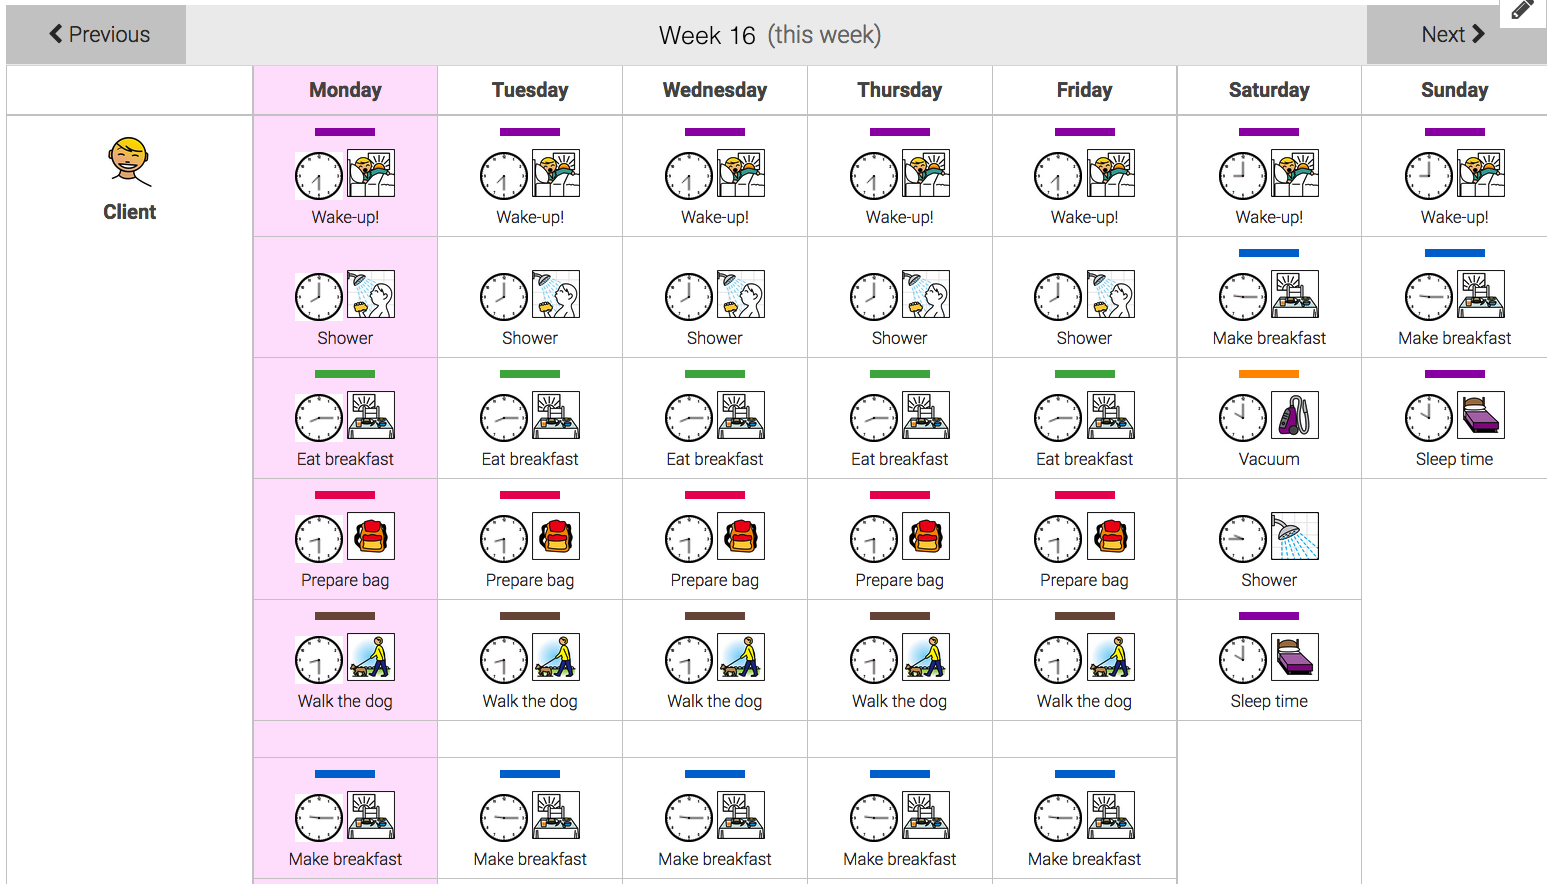Select Saturday's Sleep time bed icon
Viewport: 1553px width, 884px height.
coord(1294,657)
